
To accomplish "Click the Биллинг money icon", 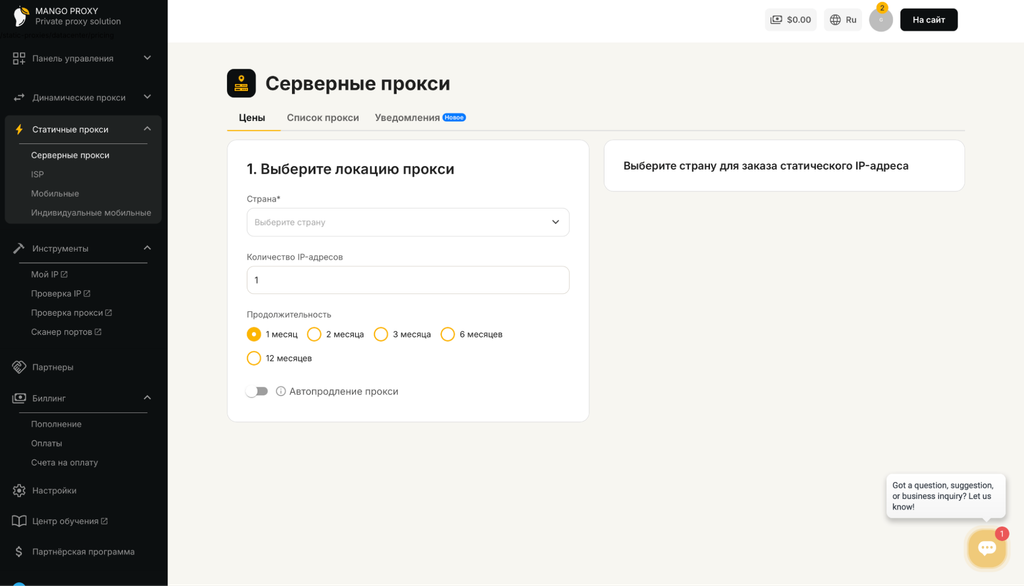I will tap(19, 398).
